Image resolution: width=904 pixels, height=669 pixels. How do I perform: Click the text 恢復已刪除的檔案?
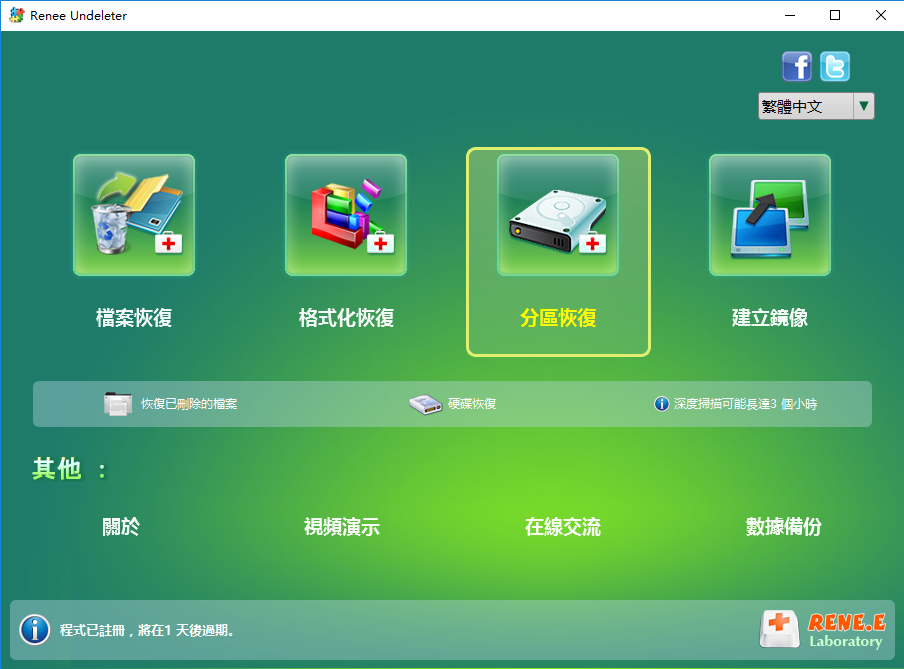coord(189,404)
